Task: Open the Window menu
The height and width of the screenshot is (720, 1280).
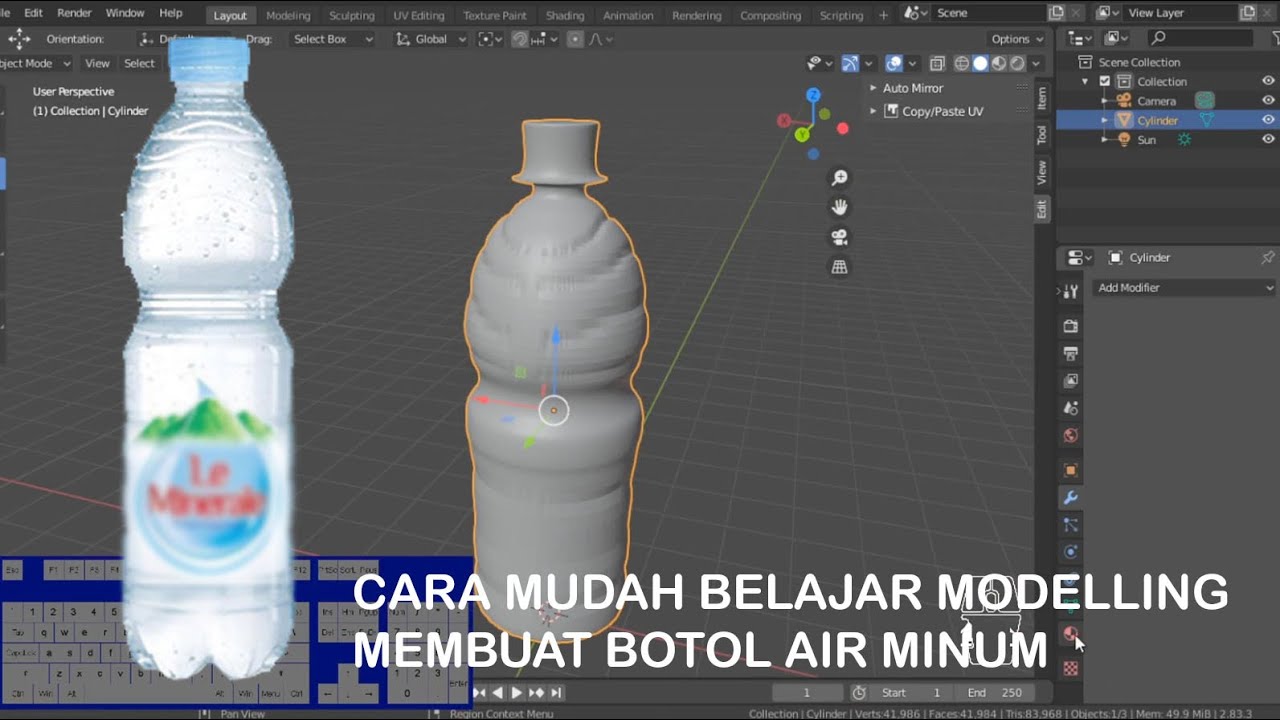Action: pyautogui.click(x=125, y=13)
